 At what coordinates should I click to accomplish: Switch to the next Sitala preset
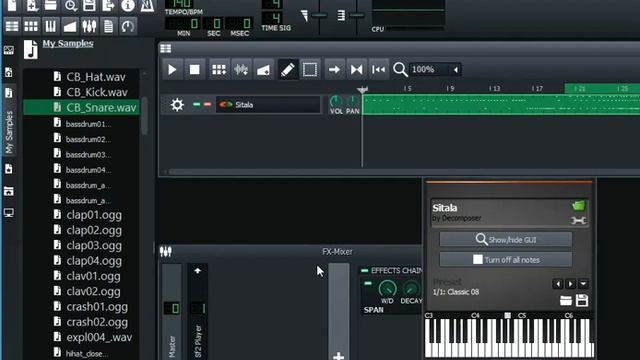point(570,284)
